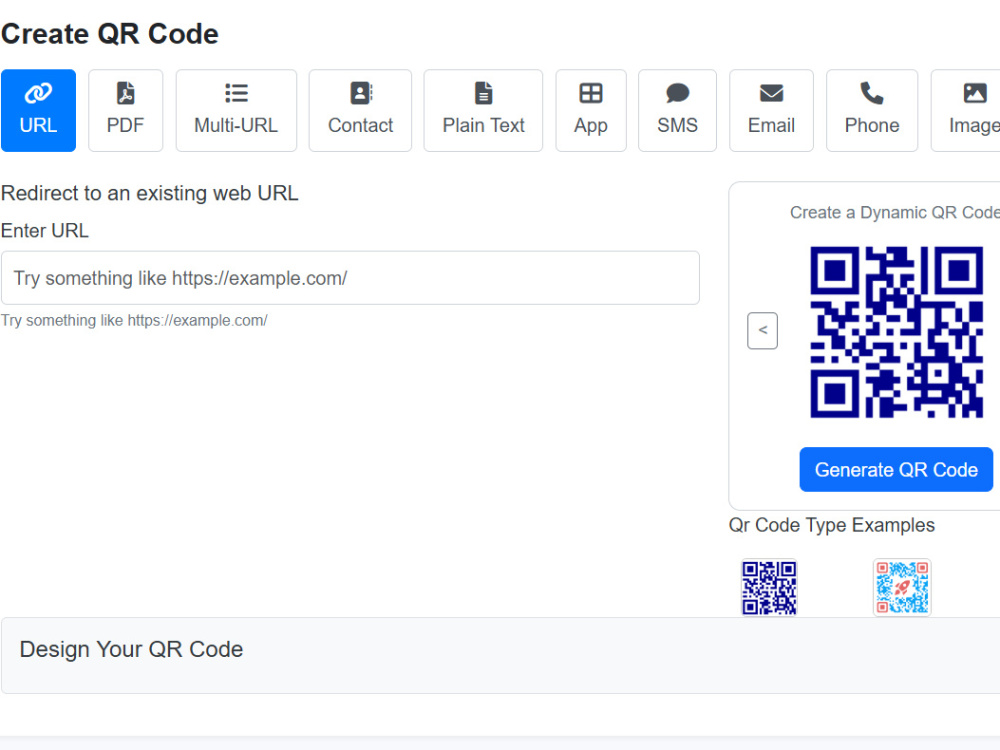Click the large dynamic QR code preview
This screenshot has height=750, width=1000.
pyautogui.click(x=896, y=332)
